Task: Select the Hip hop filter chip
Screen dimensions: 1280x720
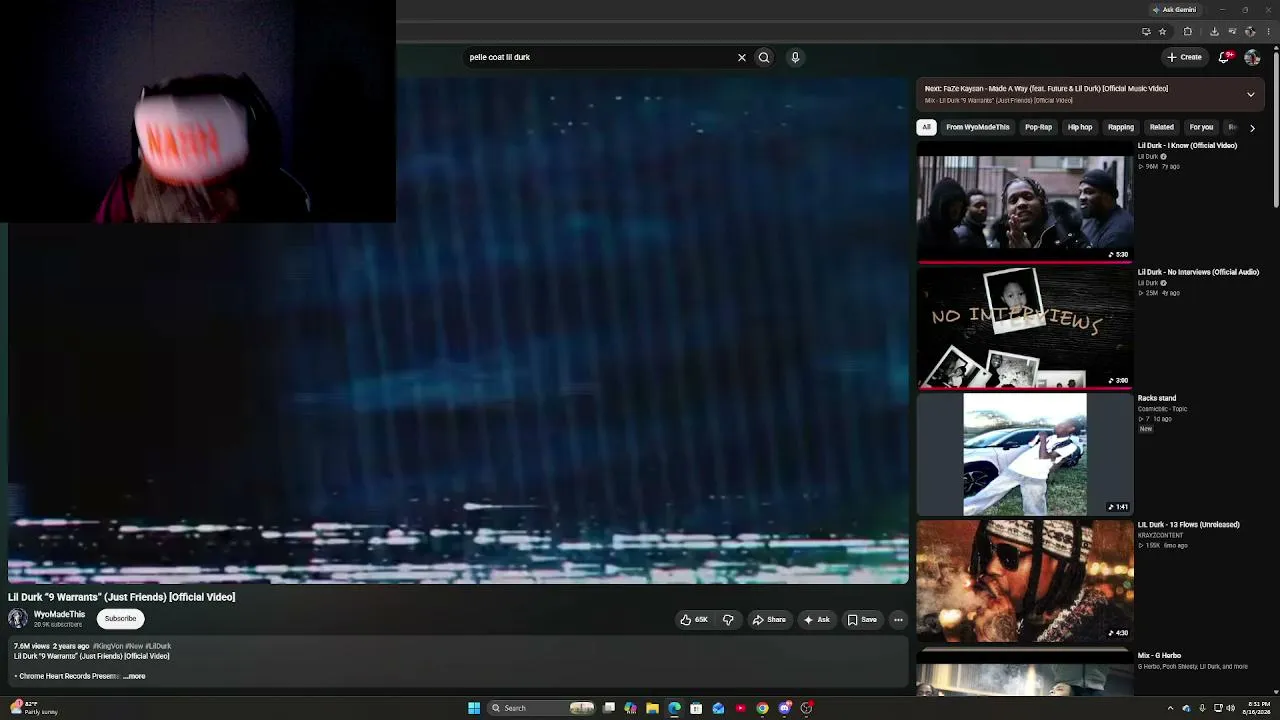Action: (1080, 127)
